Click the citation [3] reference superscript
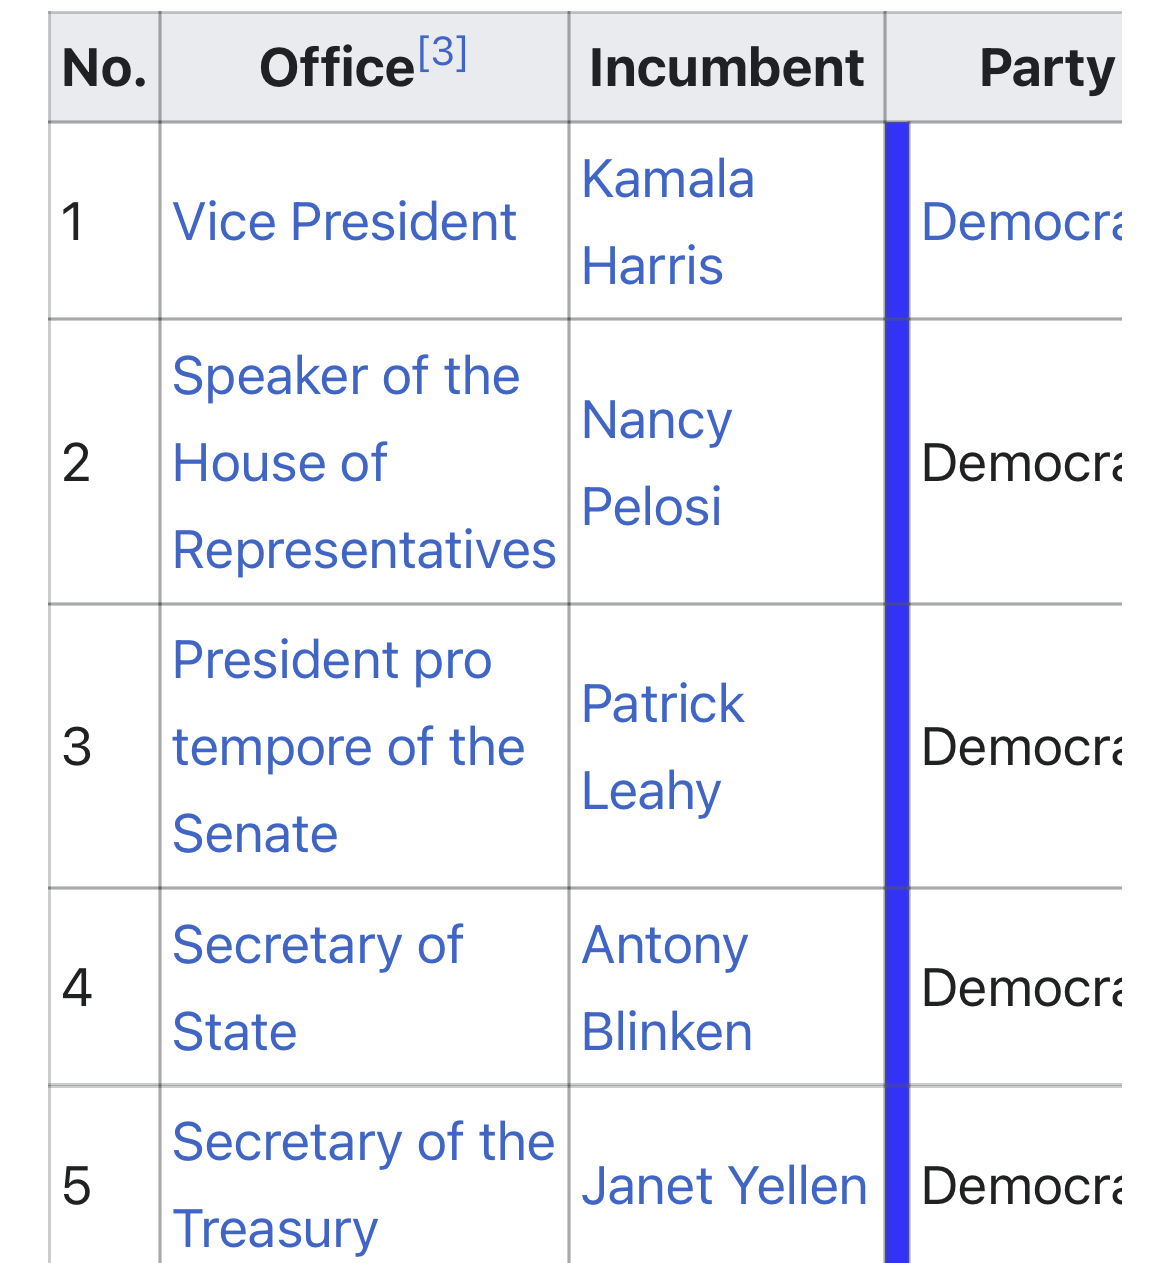Image resolution: width=1170 pixels, height=1263 pixels. 443,52
